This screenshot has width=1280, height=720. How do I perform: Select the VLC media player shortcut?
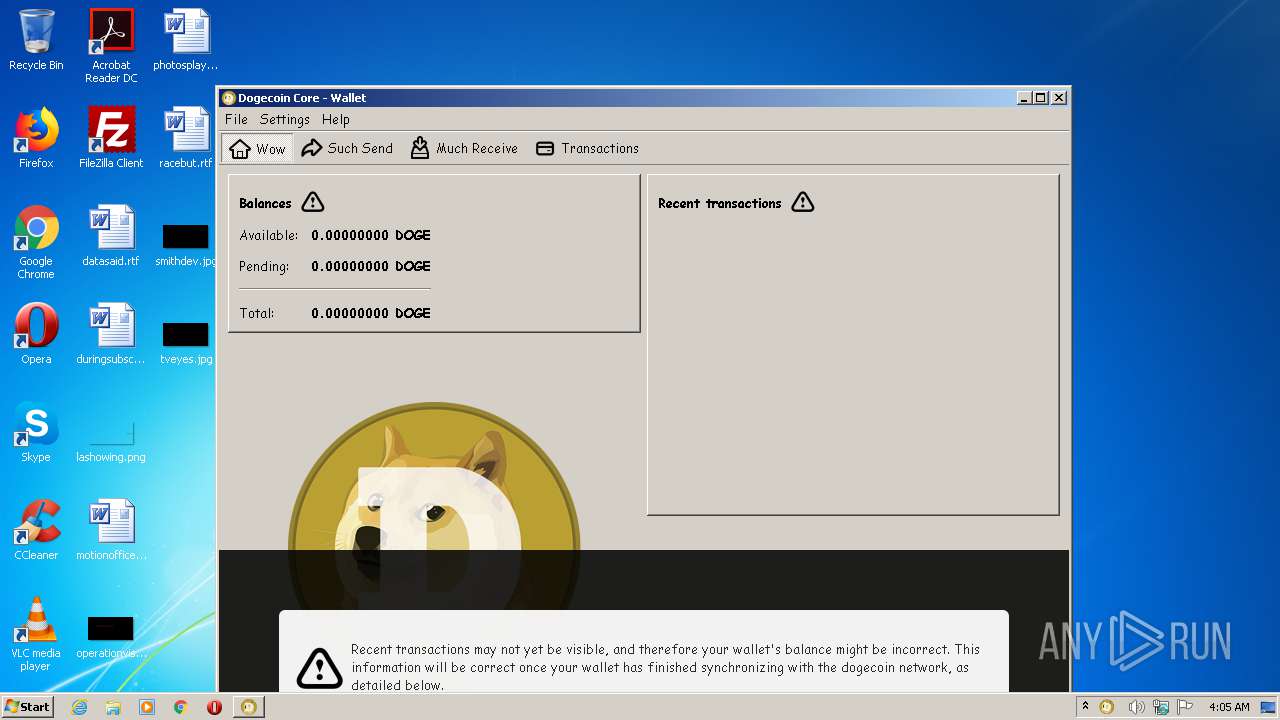(x=36, y=634)
